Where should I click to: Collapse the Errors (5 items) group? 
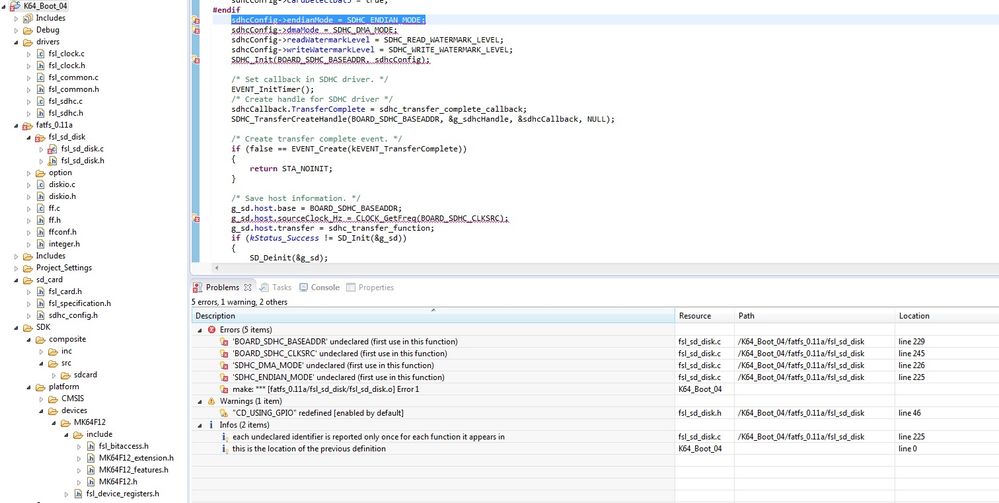199,330
